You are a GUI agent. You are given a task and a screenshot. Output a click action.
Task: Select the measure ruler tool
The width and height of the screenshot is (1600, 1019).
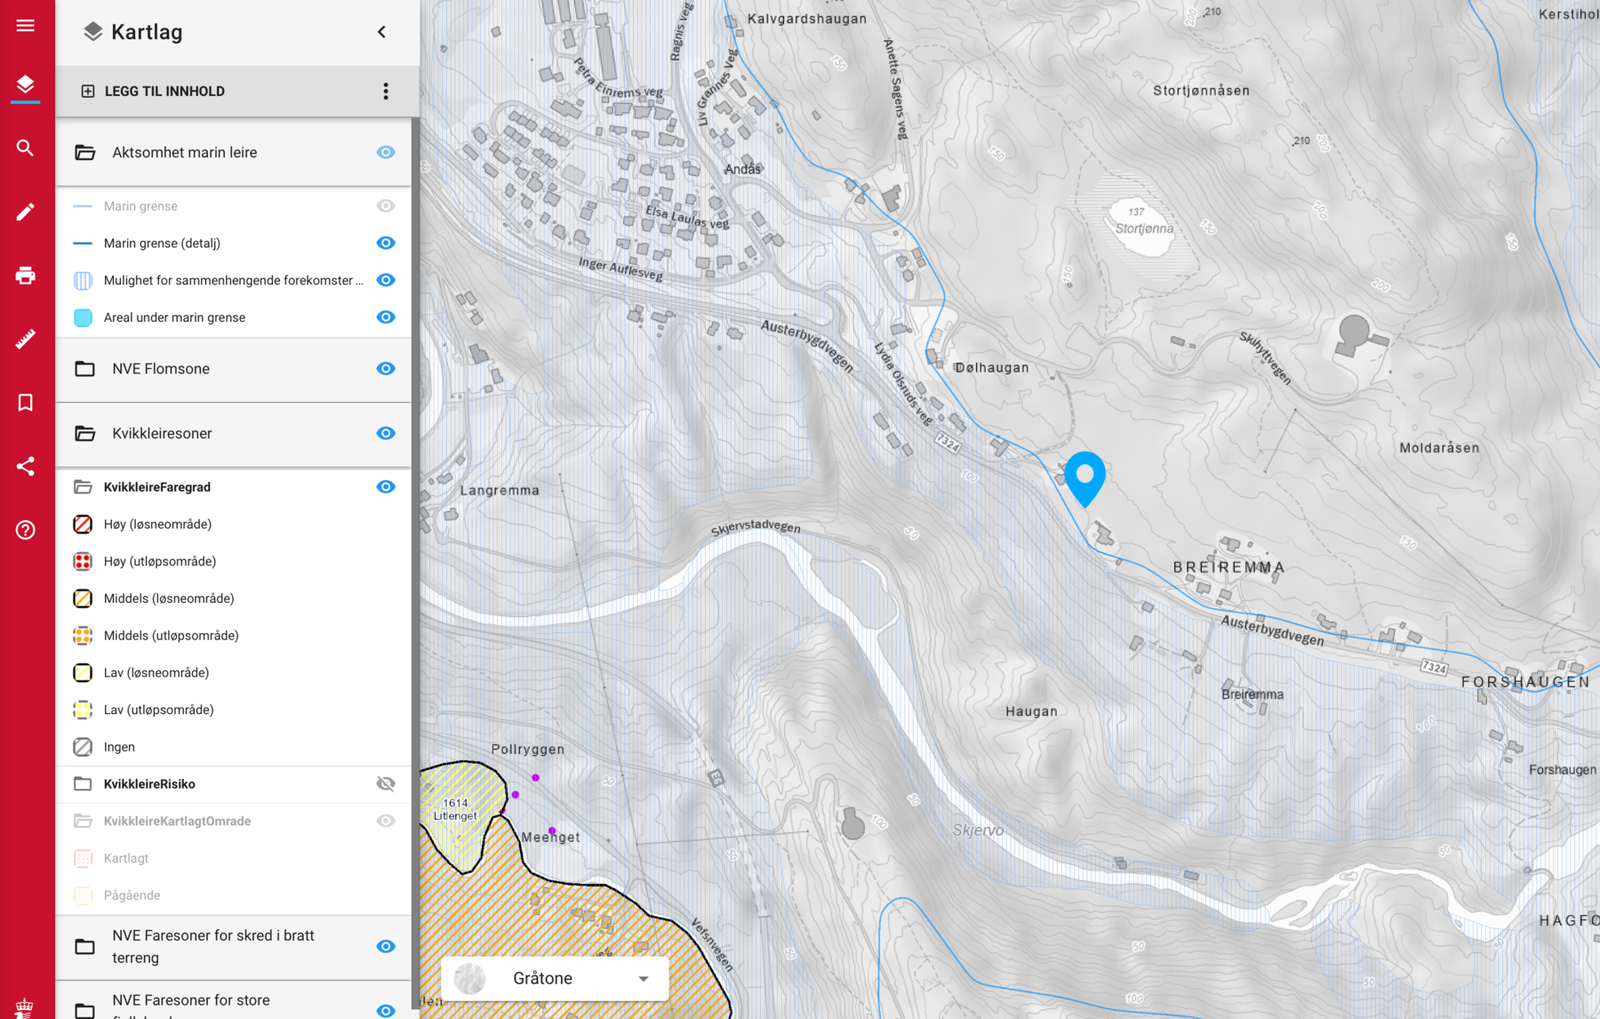click(x=25, y=339)
